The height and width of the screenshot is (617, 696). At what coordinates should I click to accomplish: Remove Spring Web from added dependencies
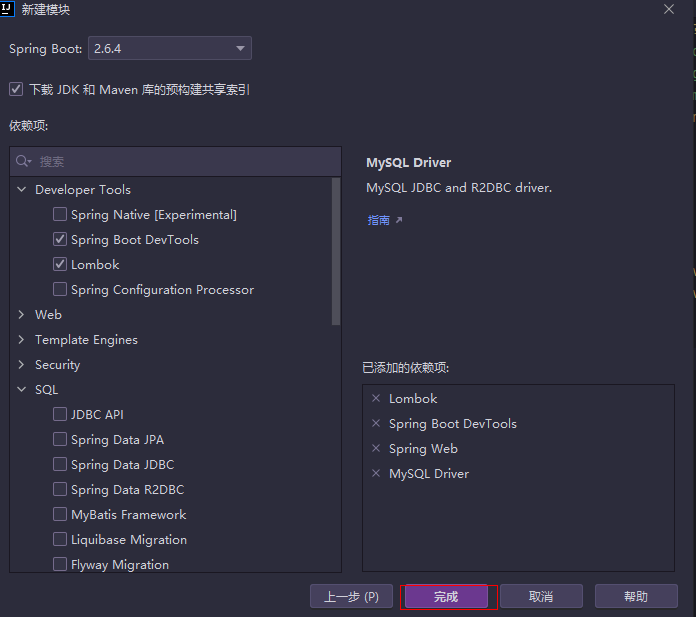point(376,448)
